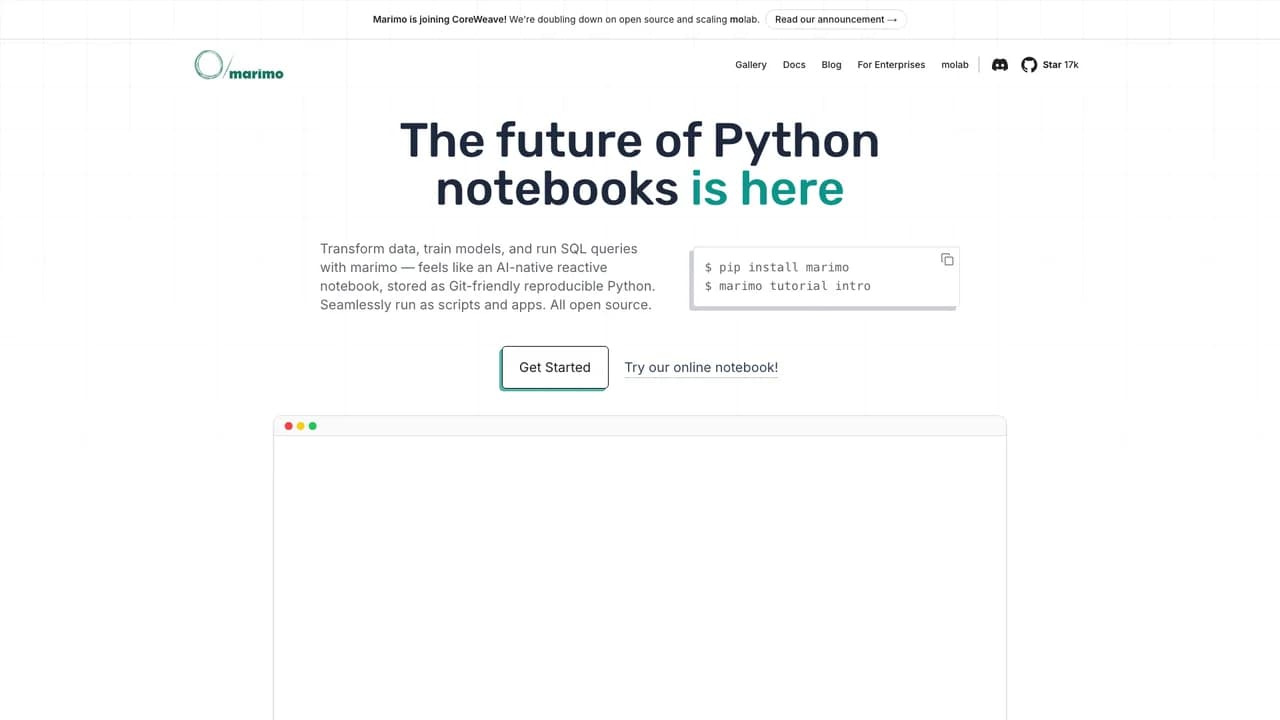The image size is (1280, 720).
Task: Click the red dot in demo window
Action: (289, 426)
